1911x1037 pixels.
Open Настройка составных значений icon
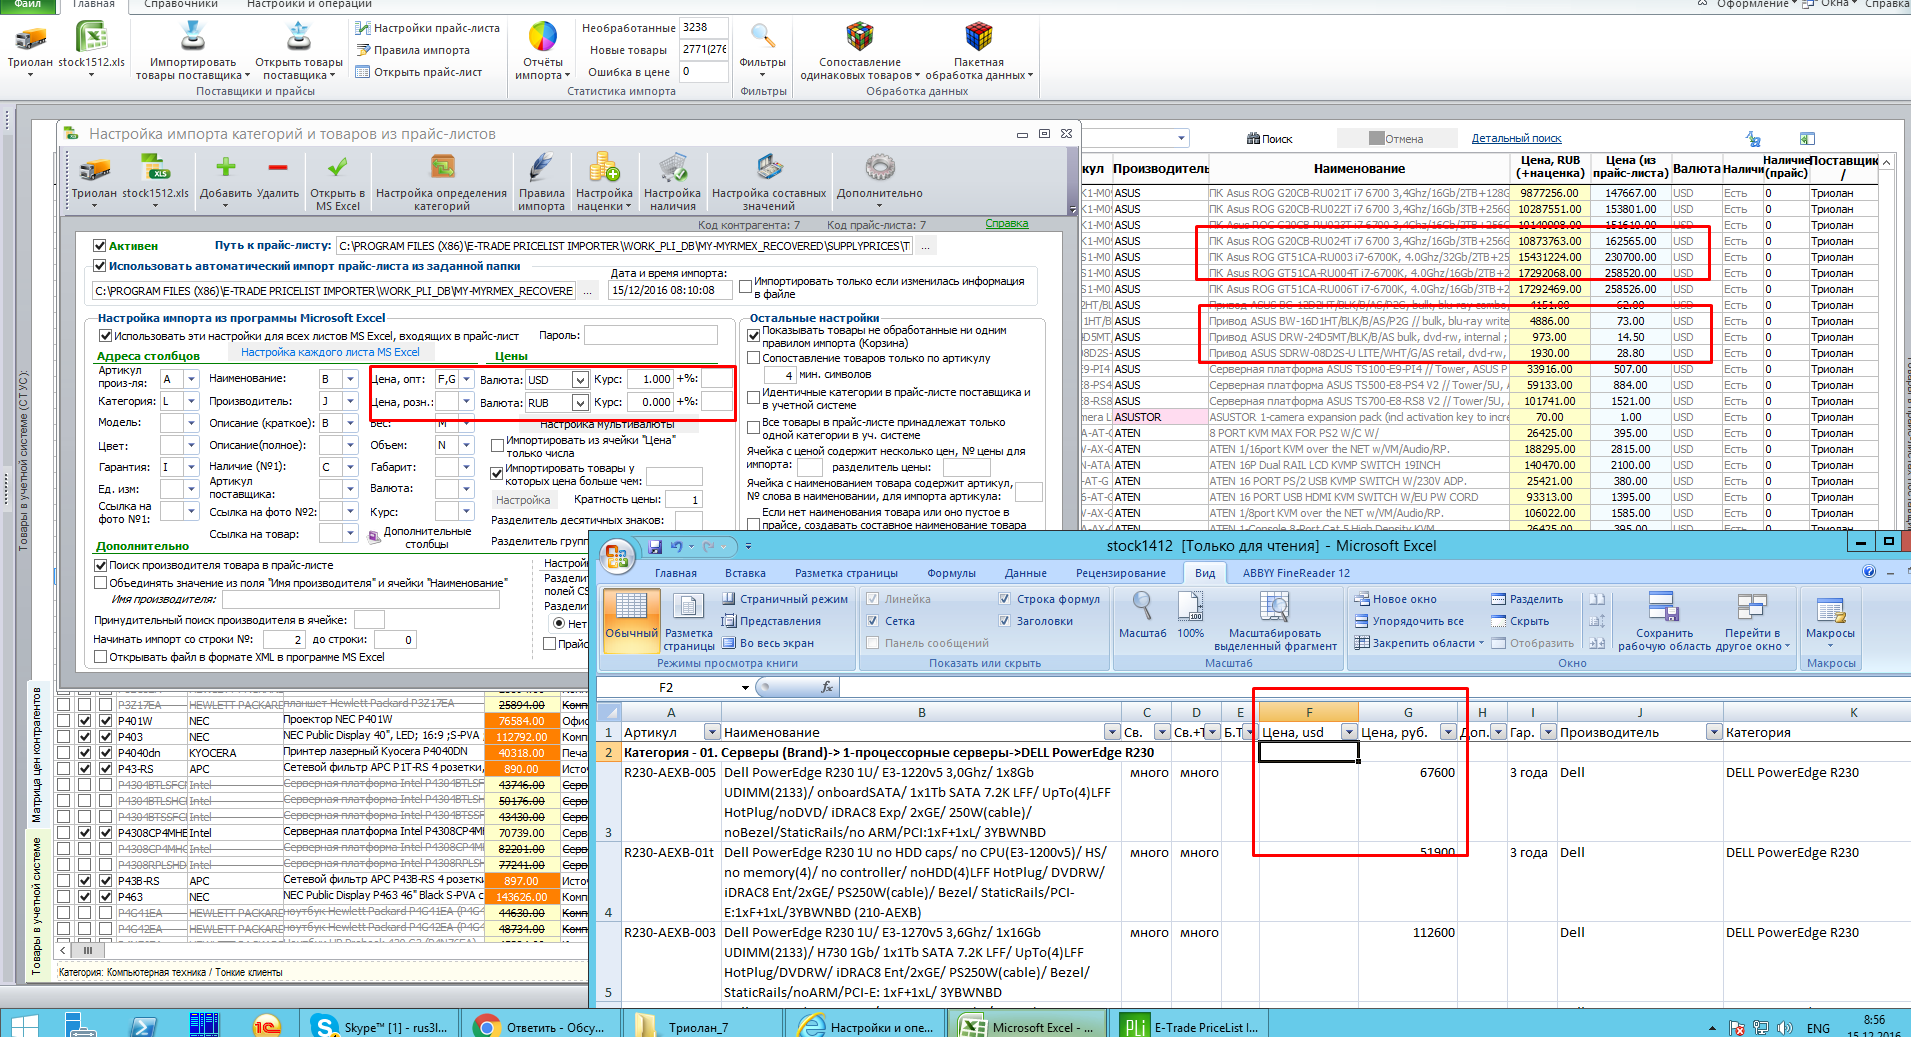click(769, 167)
